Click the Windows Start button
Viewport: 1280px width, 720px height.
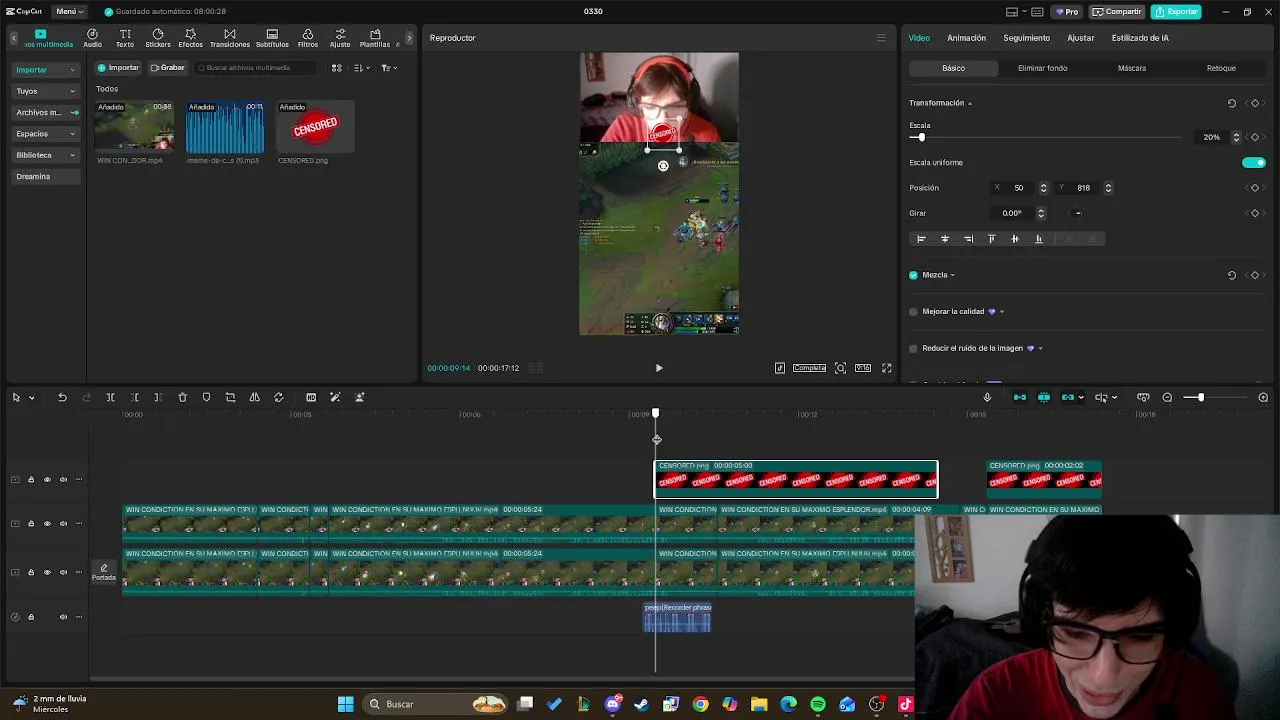(x=345, y=704)
